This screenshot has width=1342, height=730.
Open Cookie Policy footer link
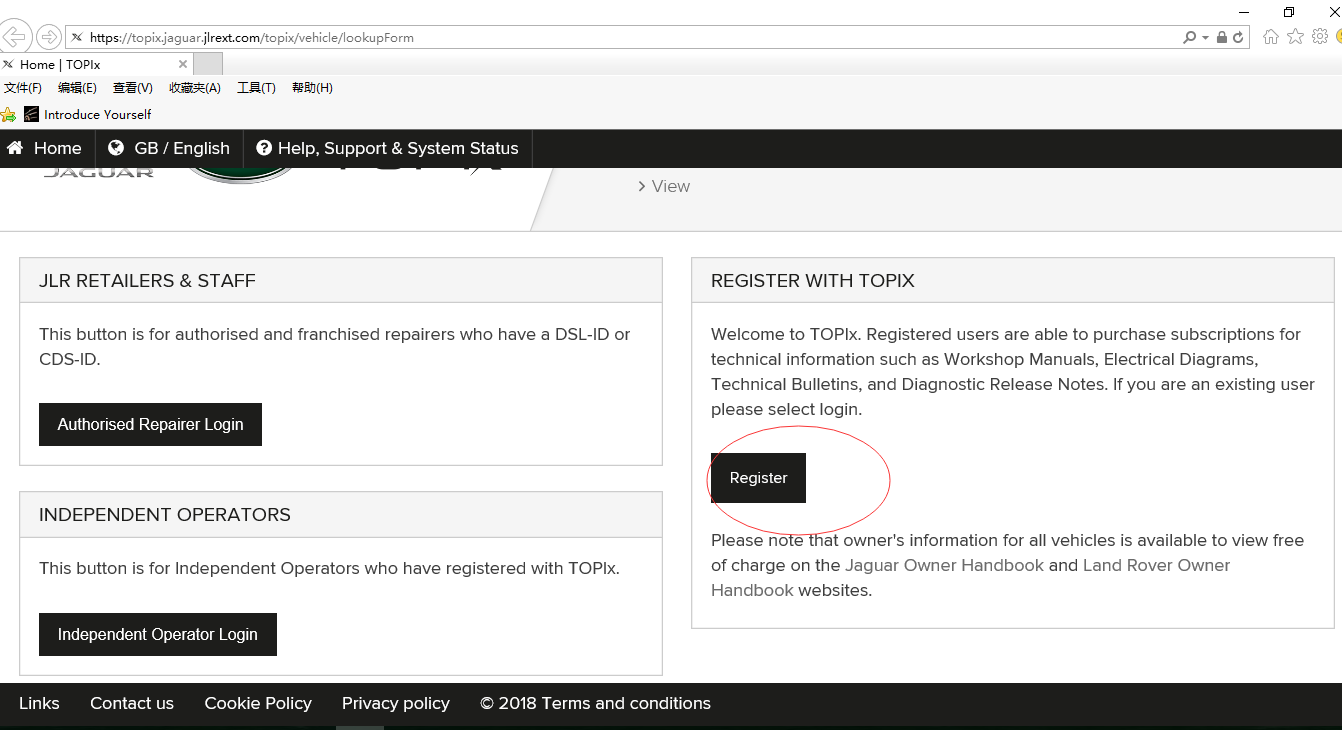click(x=258, y=703)
